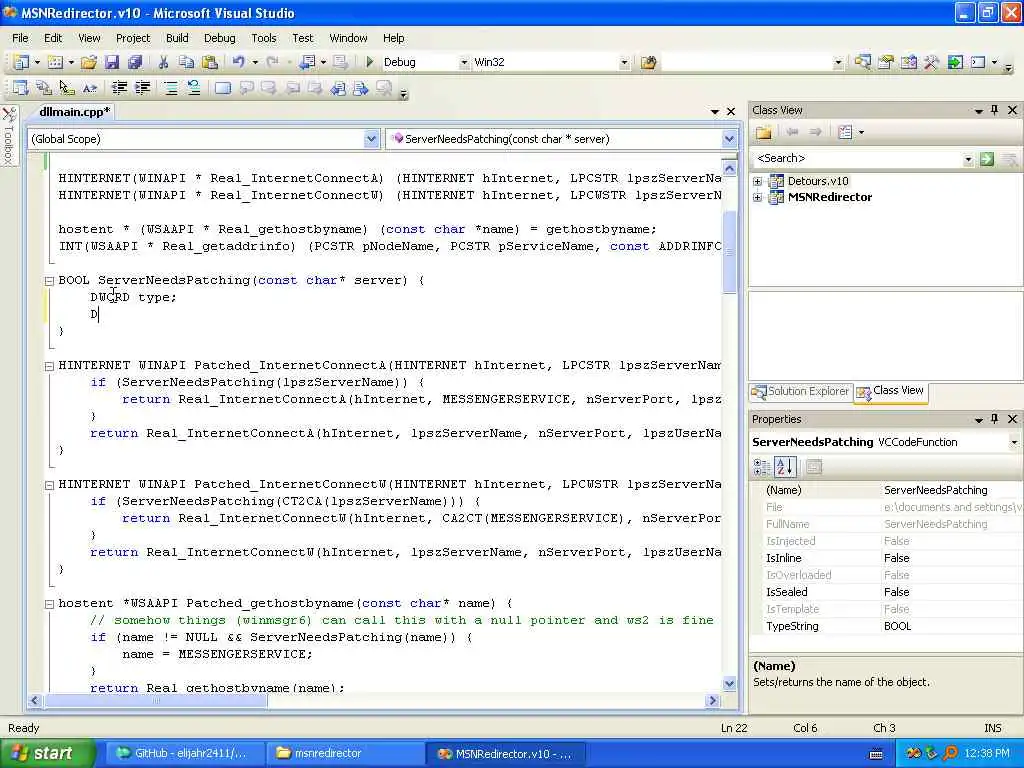Open Class View Settings icon
This screenshot has width=1024, height=768.
pyautogui.click(x=845, y=133)
